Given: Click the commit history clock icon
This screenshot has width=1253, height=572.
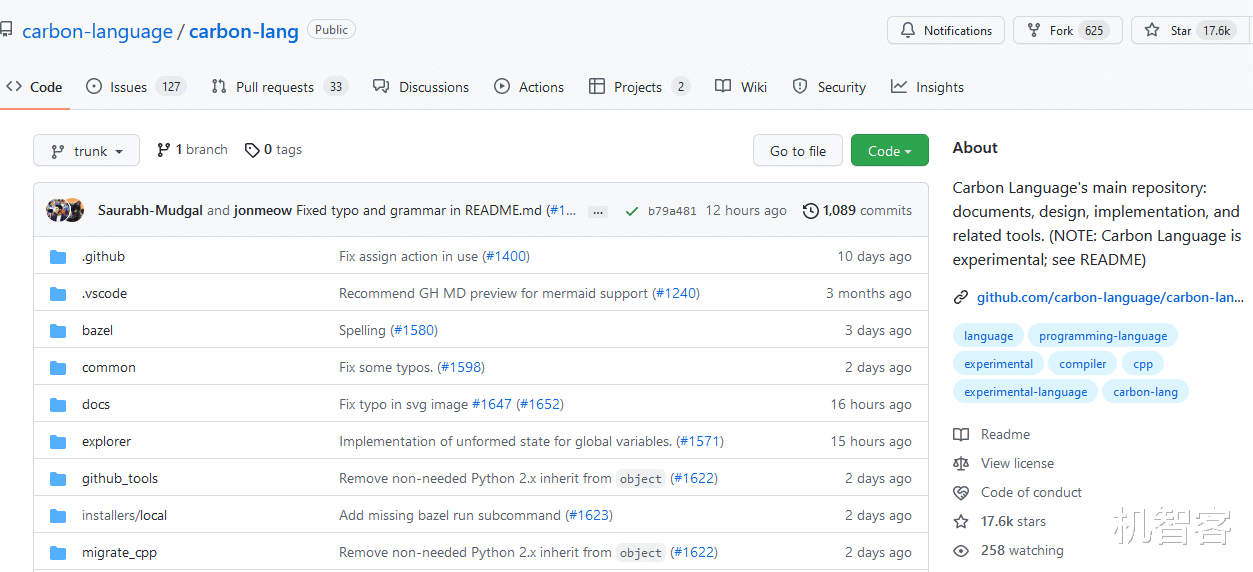Looking at the screenshot, I should pyautogui.click(x=811, y=211).
